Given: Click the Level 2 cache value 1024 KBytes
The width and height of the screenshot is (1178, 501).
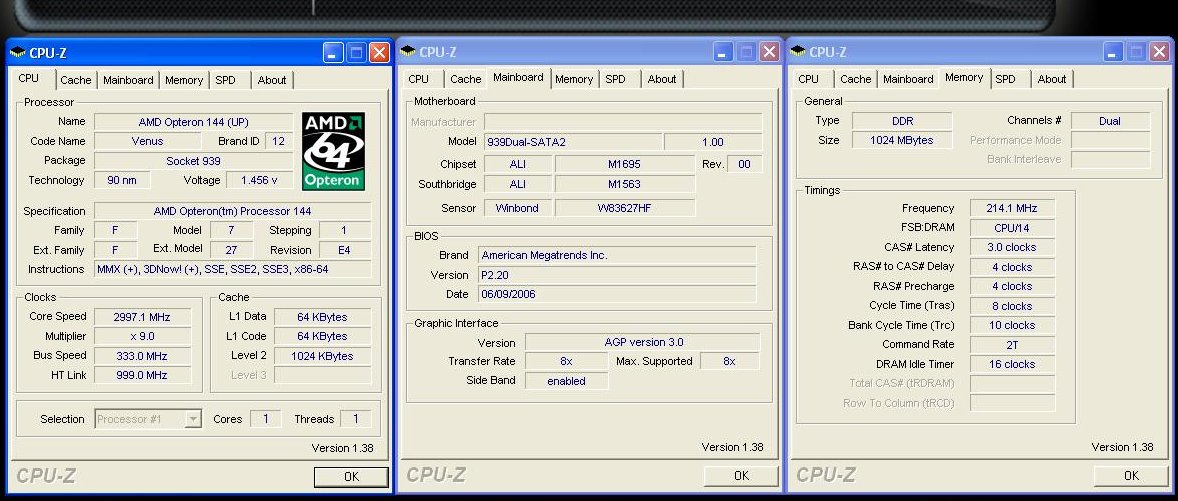Looking at the screenshot, I should tap(322, 356).
